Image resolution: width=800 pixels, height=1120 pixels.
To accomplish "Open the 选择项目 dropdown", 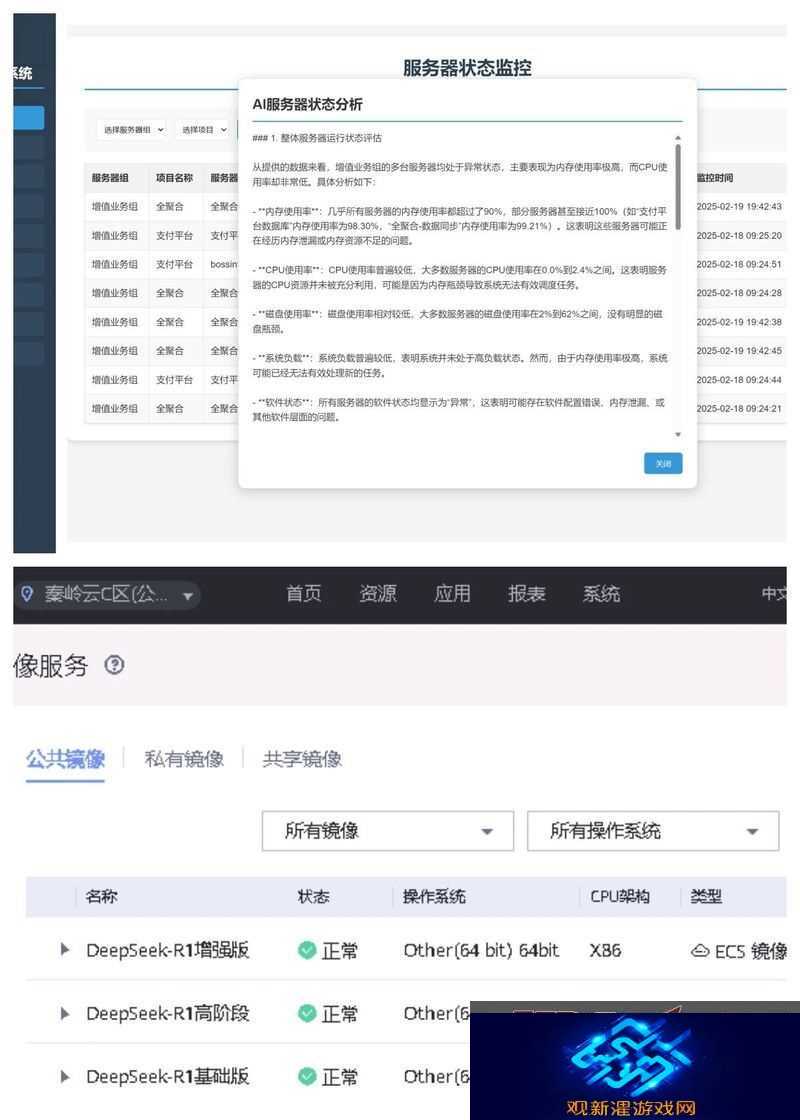I will 203,129.
